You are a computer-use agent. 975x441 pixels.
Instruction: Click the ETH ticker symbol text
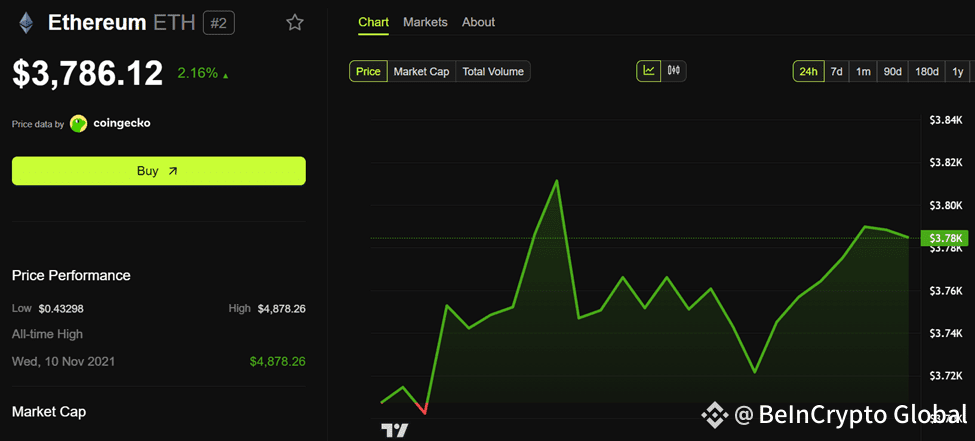(173, 23)
